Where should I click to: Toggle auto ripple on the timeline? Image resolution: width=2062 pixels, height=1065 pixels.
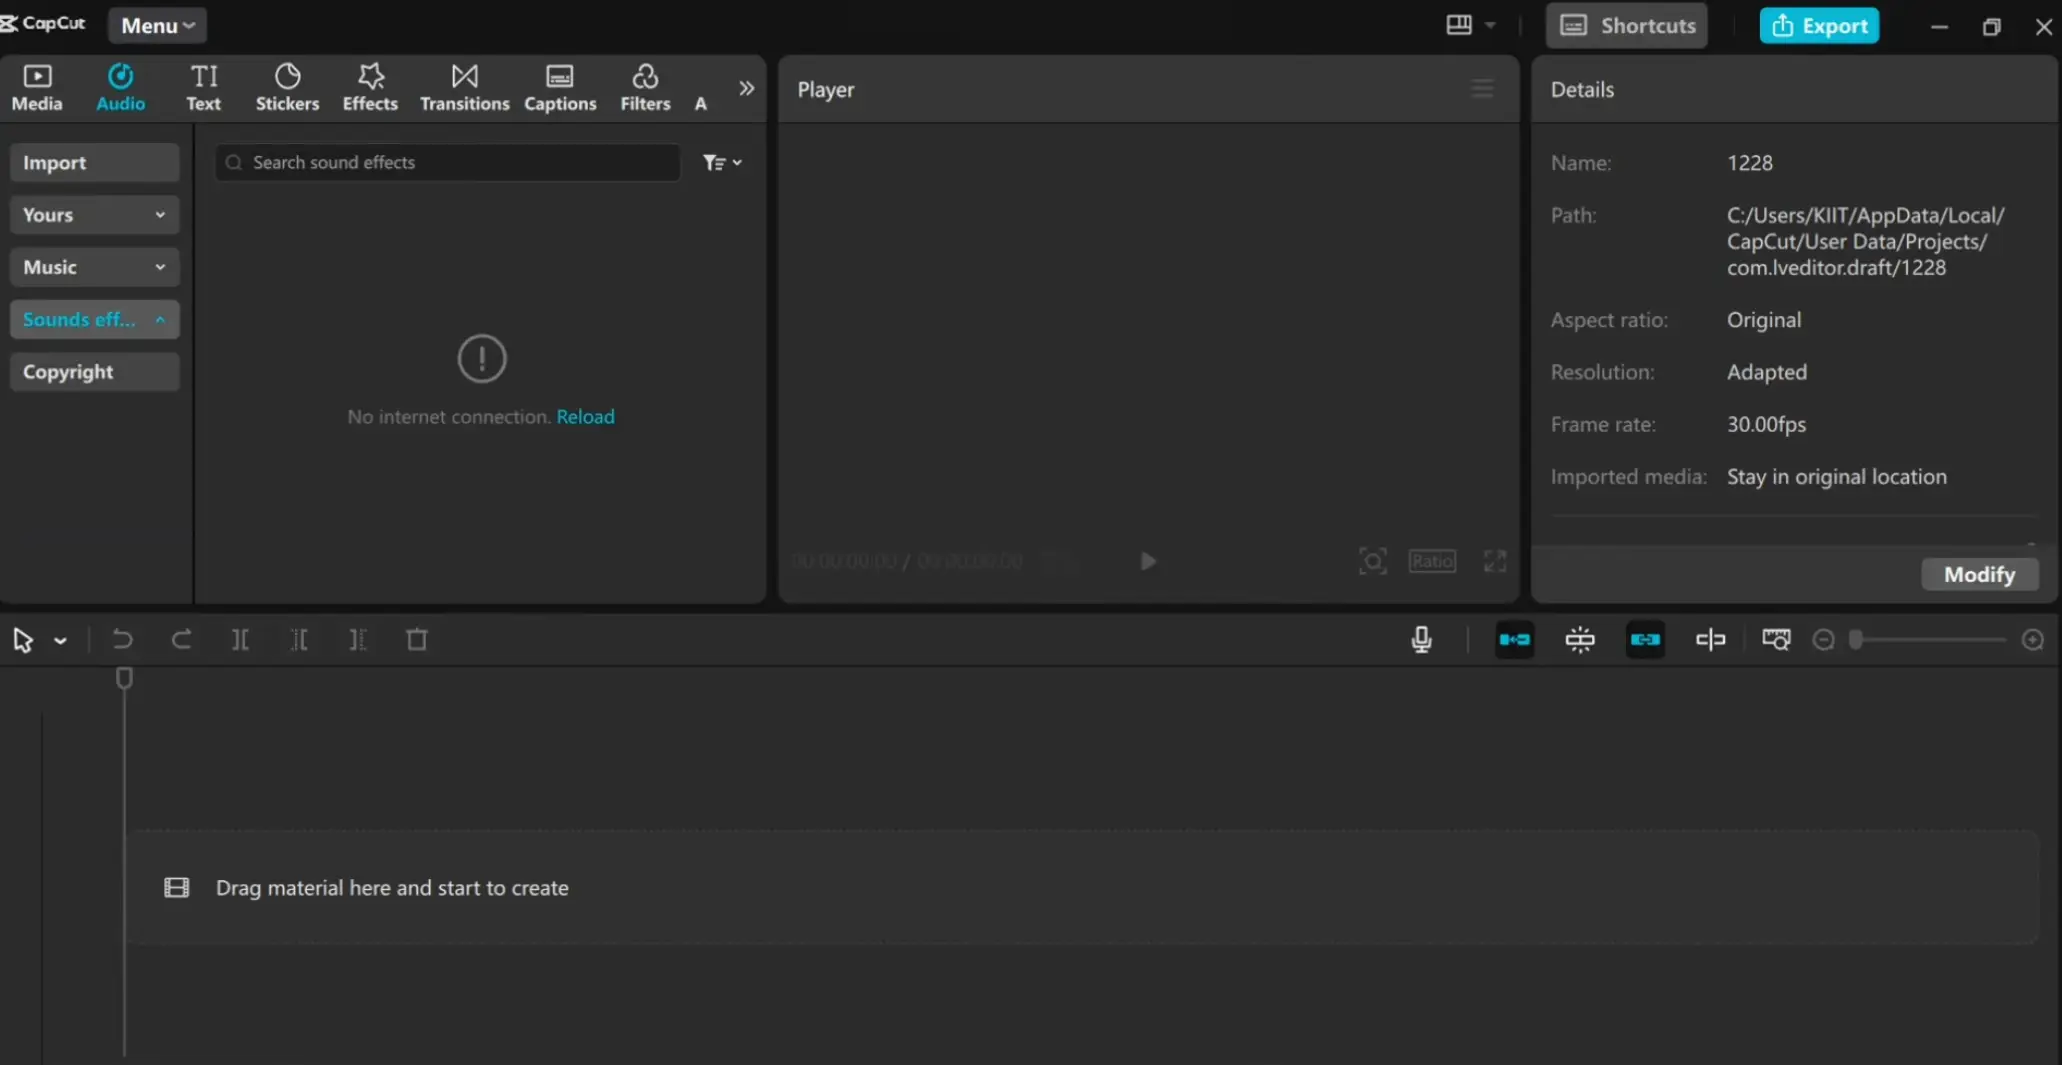[x=1514, y=640]
